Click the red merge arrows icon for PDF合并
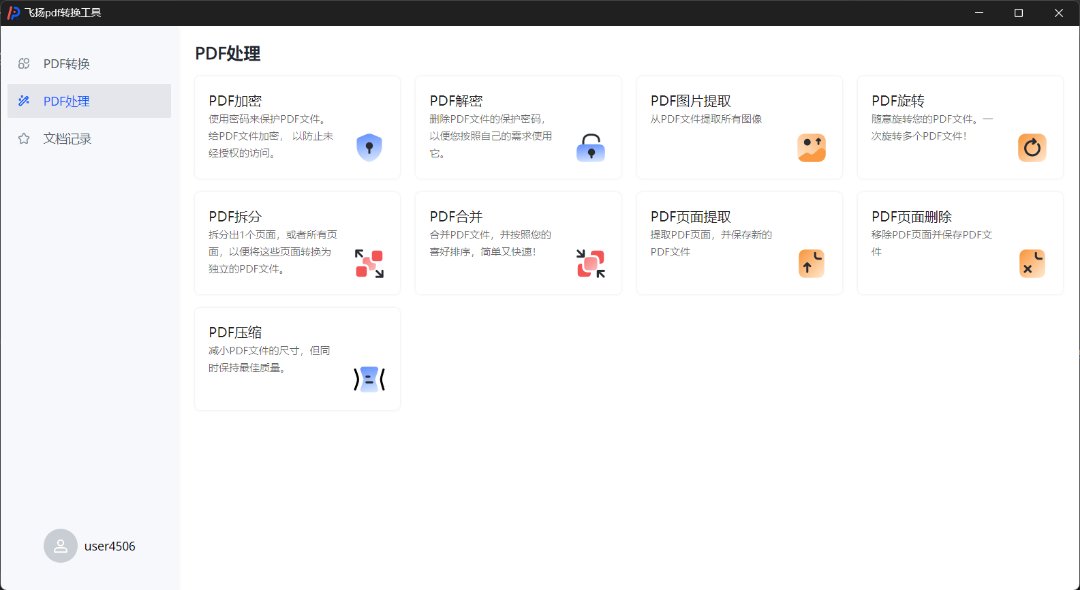1080x590 pixels. [x=590, y=264]
